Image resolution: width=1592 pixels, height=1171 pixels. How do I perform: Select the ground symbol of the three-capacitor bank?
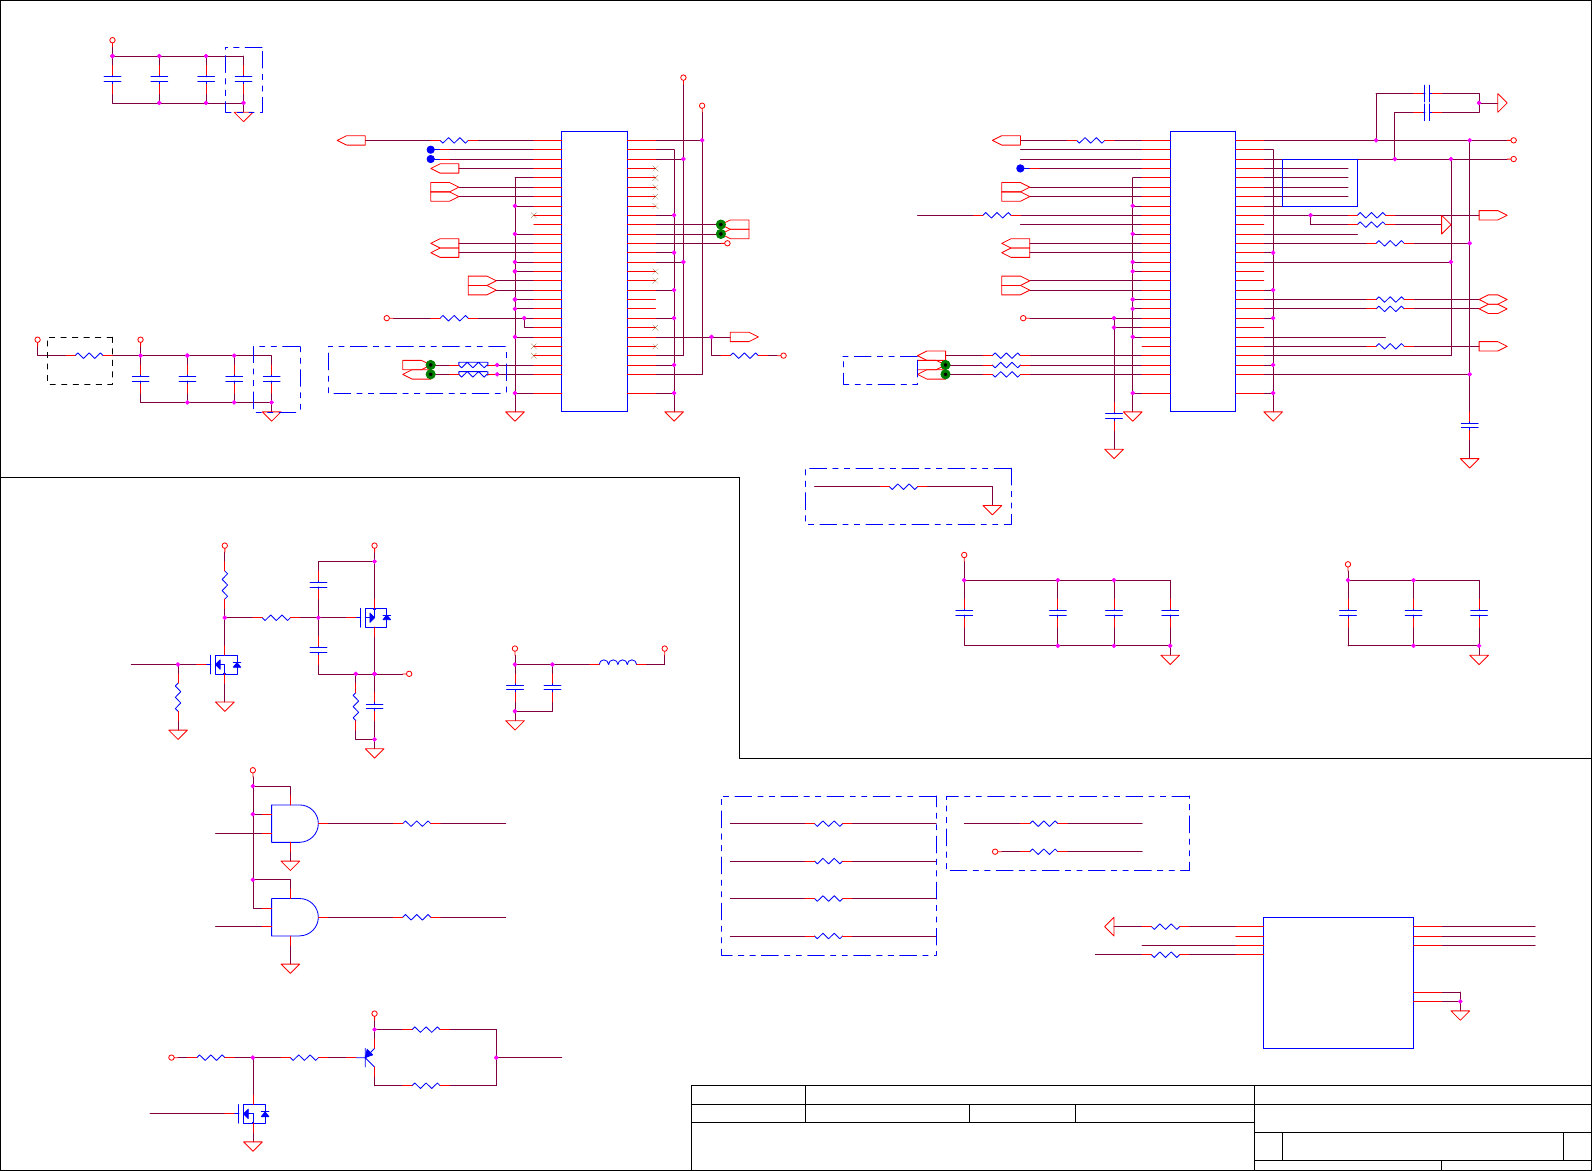pos(1479,659)
